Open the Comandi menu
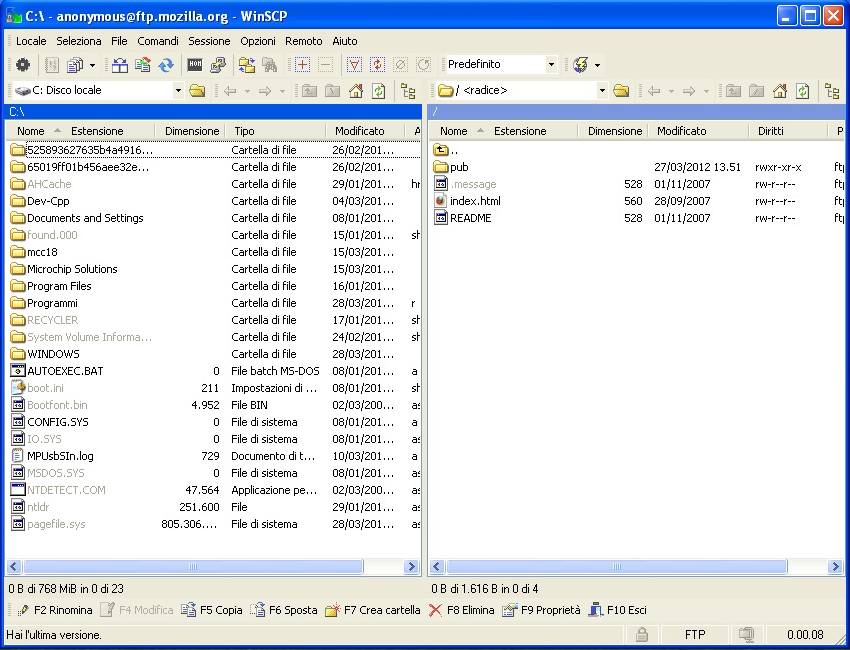This screenshot has width=850, height=650. (x=157, y=41)
